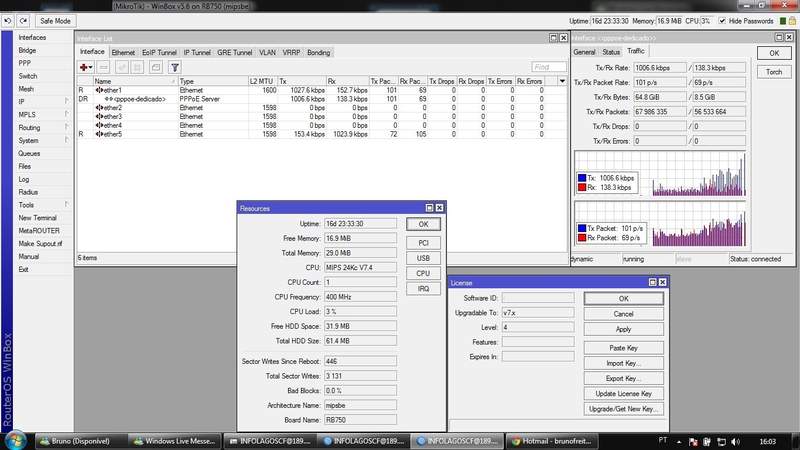The image size is (800, 450).
Task: Click the remove minus icon in Interface List
Action: pyautogui.click(x=104, y=67)
